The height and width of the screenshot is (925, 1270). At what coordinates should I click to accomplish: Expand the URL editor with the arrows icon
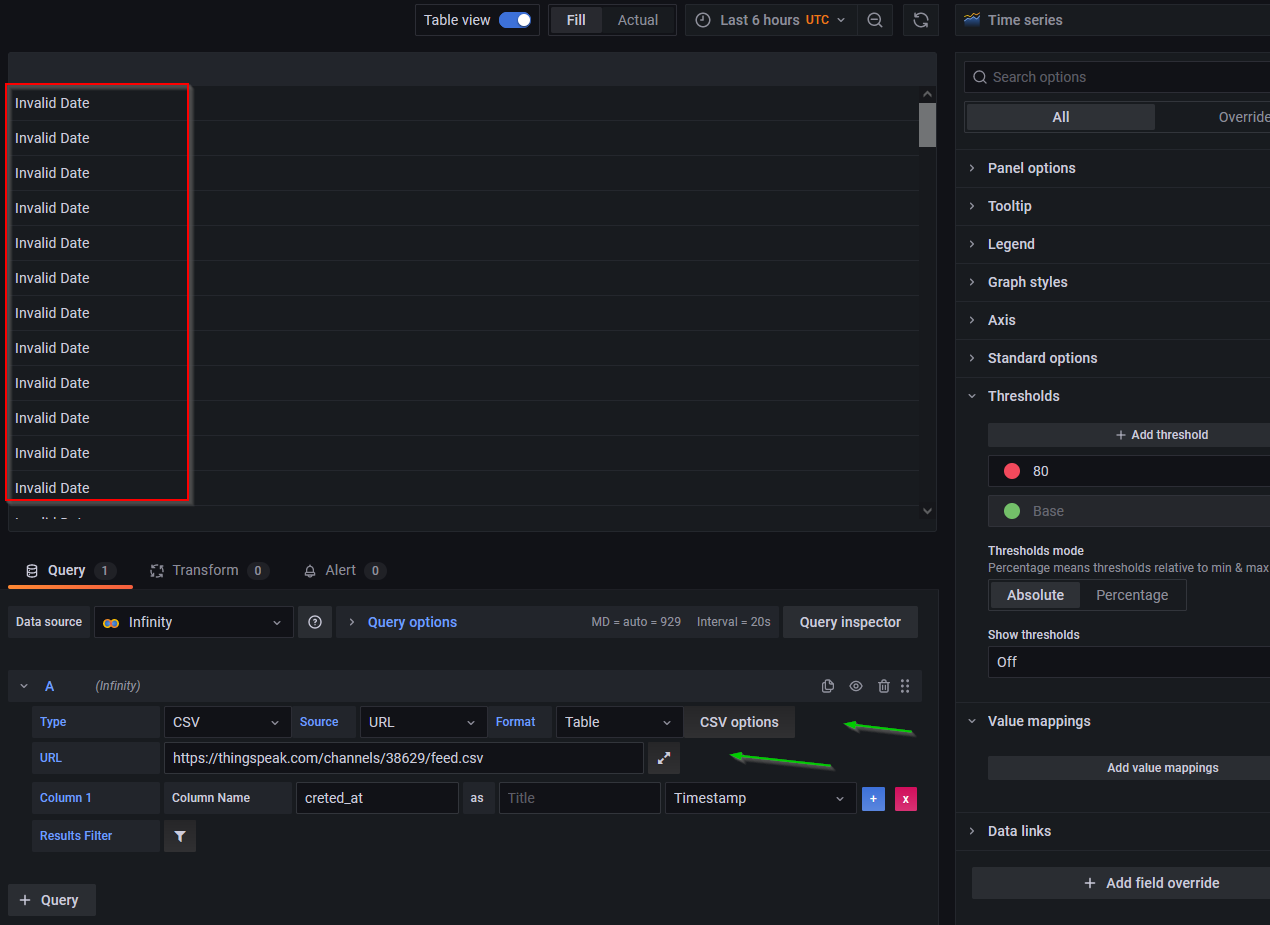click(663, 758)
